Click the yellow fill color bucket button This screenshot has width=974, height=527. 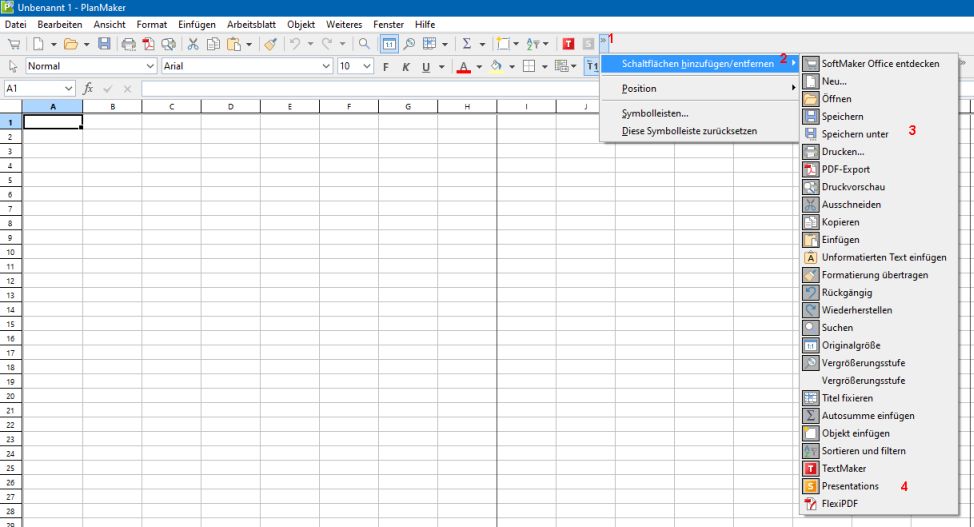pos(496,66)
